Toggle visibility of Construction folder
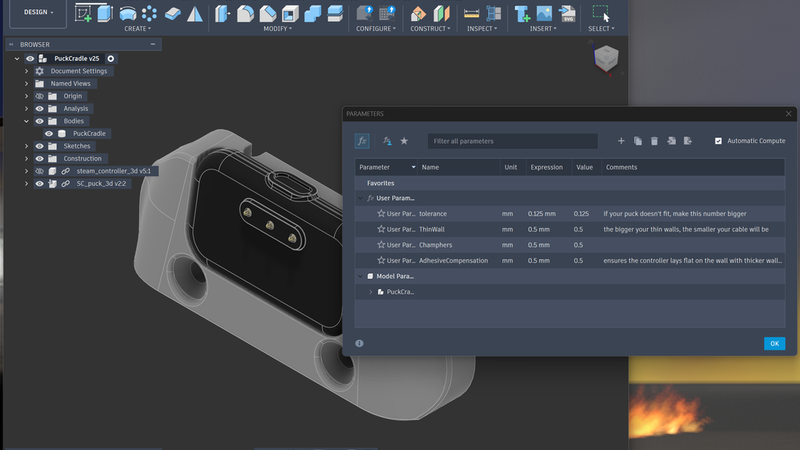This screenshot has width=800, height=450. click(x=39, y=159)
